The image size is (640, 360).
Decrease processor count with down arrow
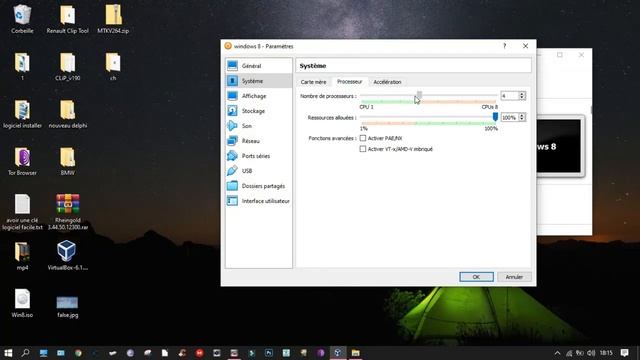click(522, 98)
